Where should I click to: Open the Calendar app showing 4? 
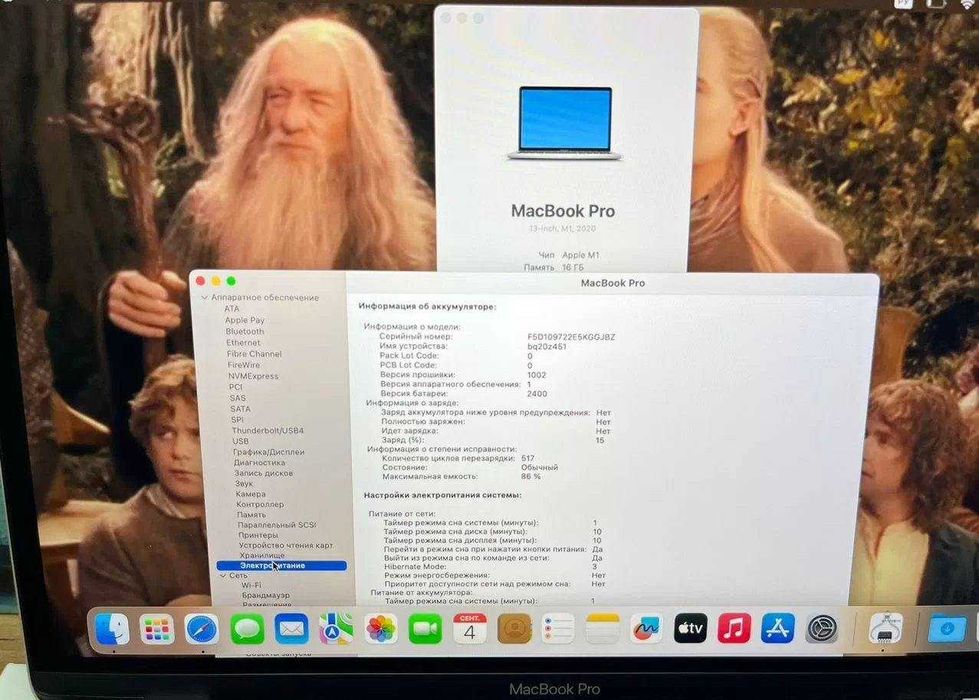coord(470,629)
